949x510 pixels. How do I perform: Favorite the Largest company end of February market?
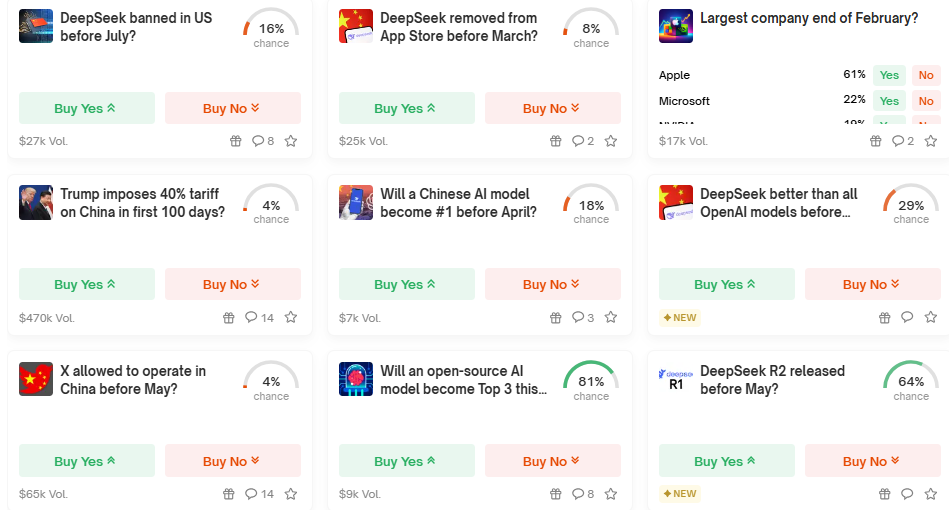(931, 141)
